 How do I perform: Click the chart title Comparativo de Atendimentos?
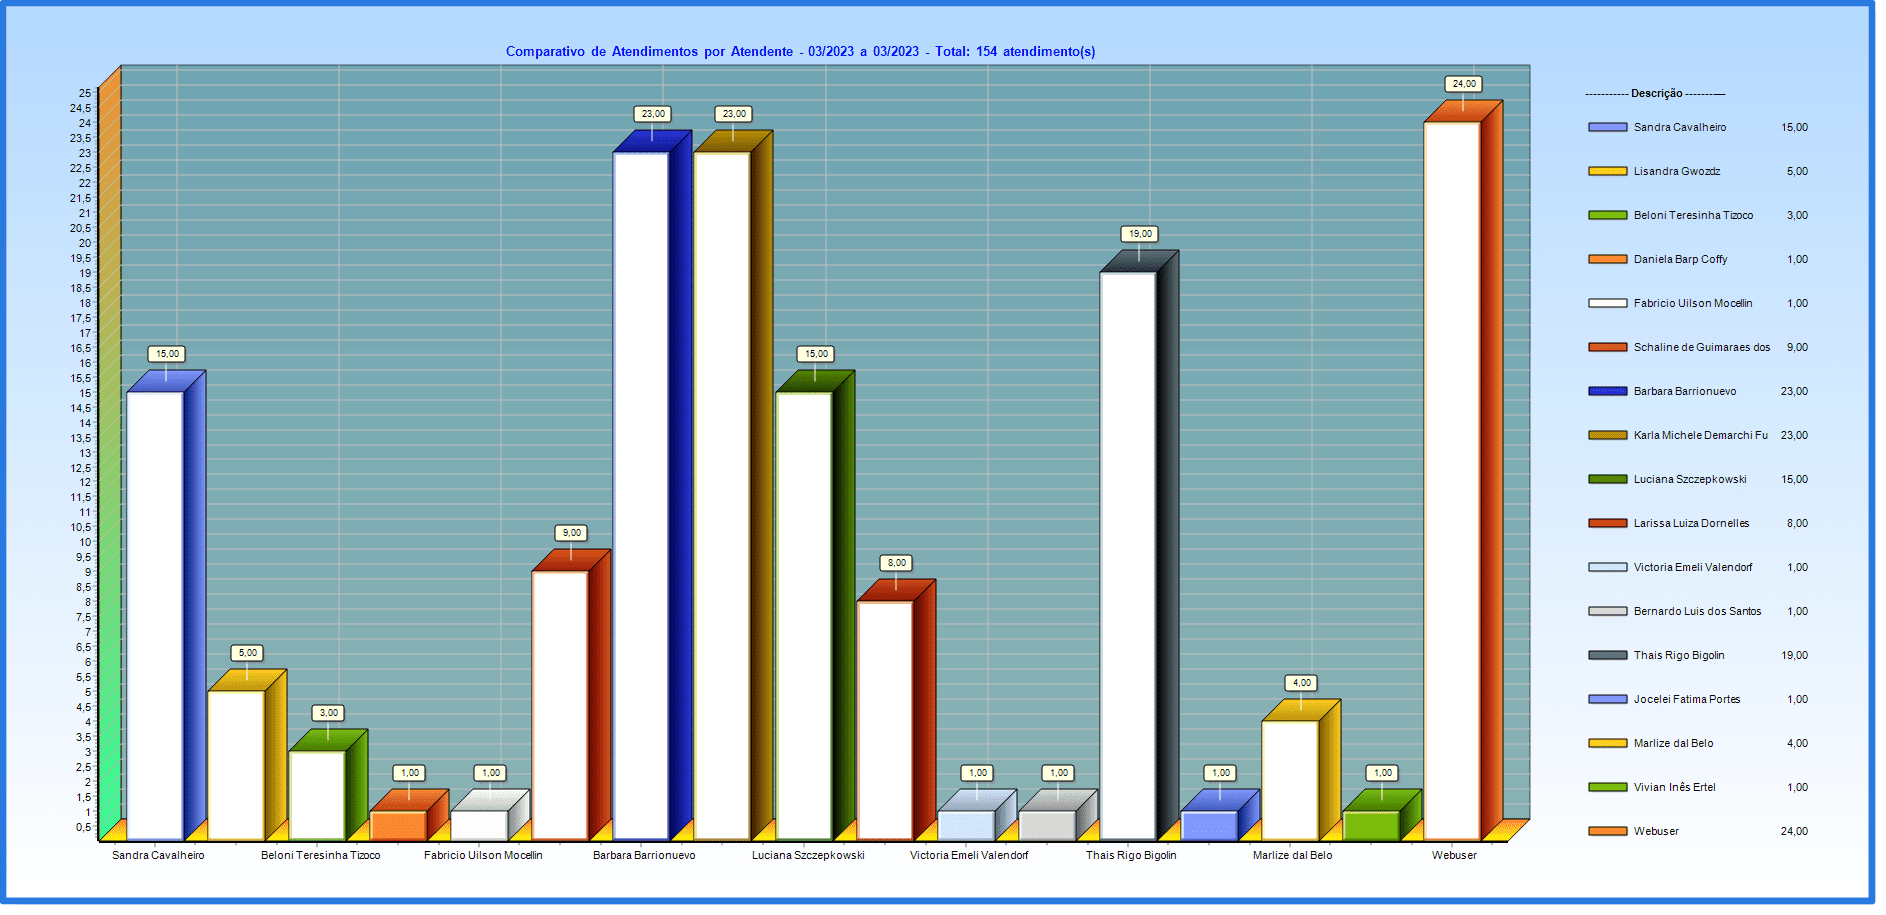[x=800, y=52]
